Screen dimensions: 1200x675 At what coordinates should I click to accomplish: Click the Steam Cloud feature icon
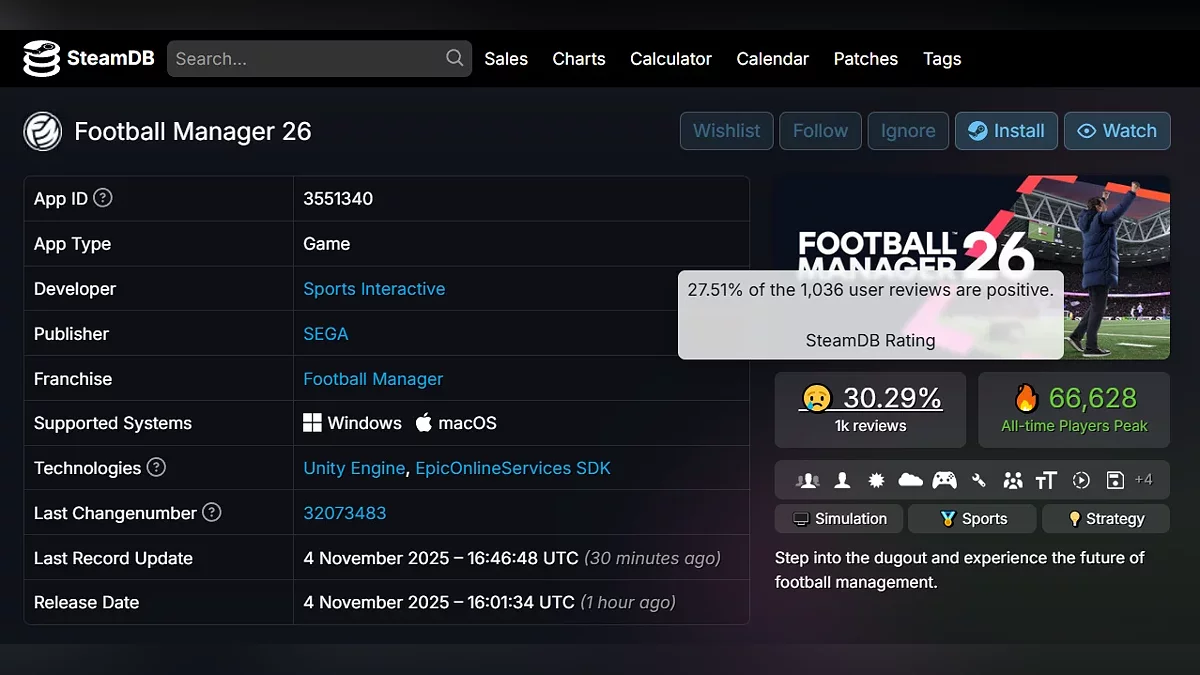[910, 480]
